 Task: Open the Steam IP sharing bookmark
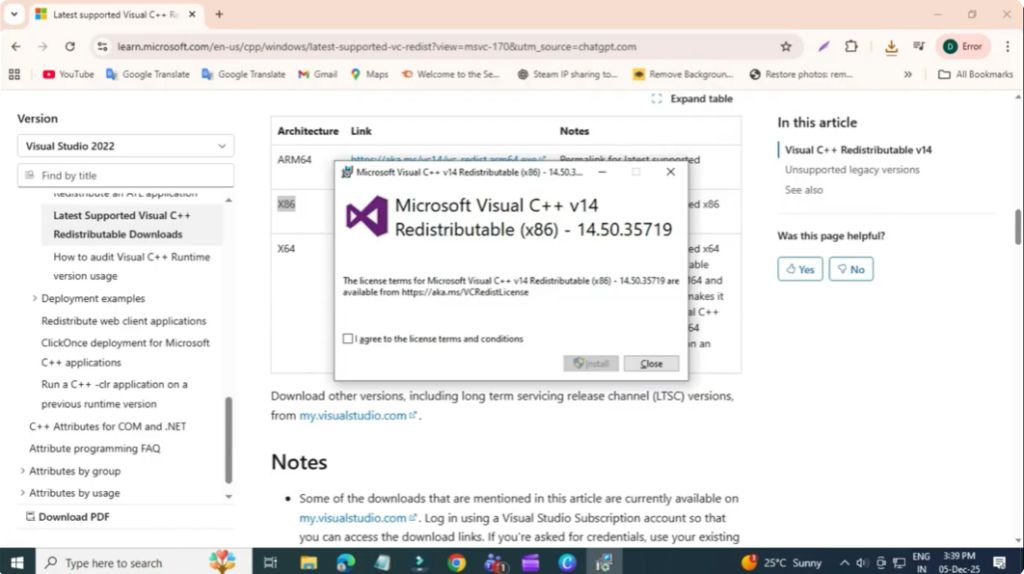567,74
